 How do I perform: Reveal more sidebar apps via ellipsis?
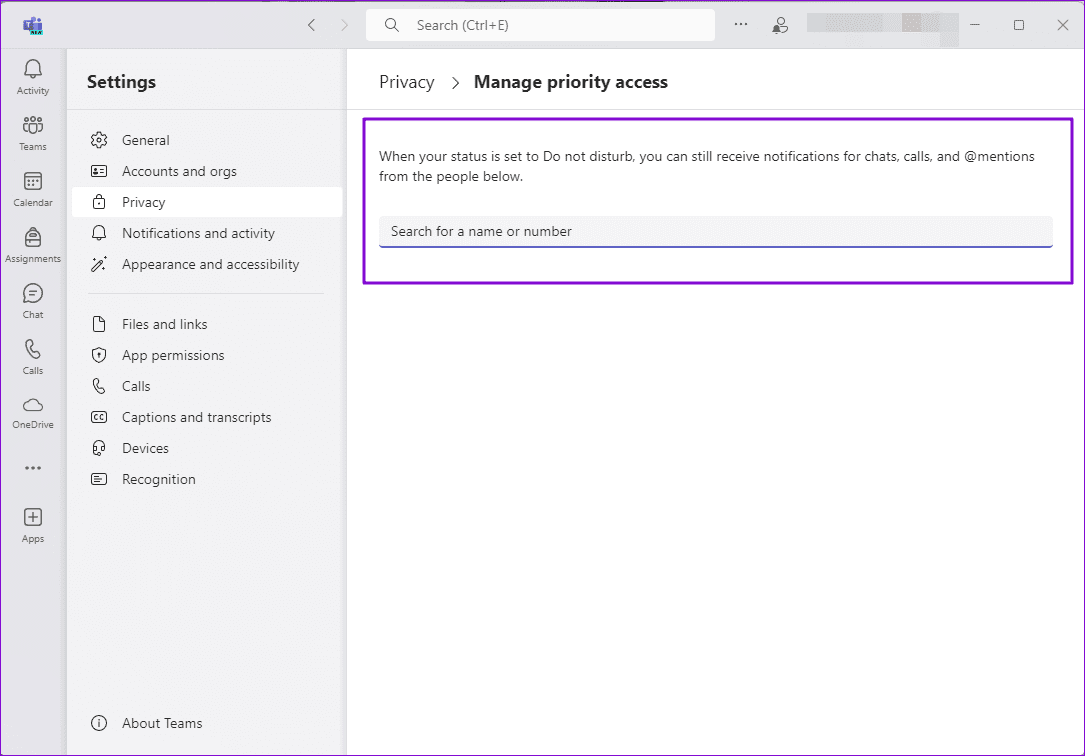coord(32,467)
